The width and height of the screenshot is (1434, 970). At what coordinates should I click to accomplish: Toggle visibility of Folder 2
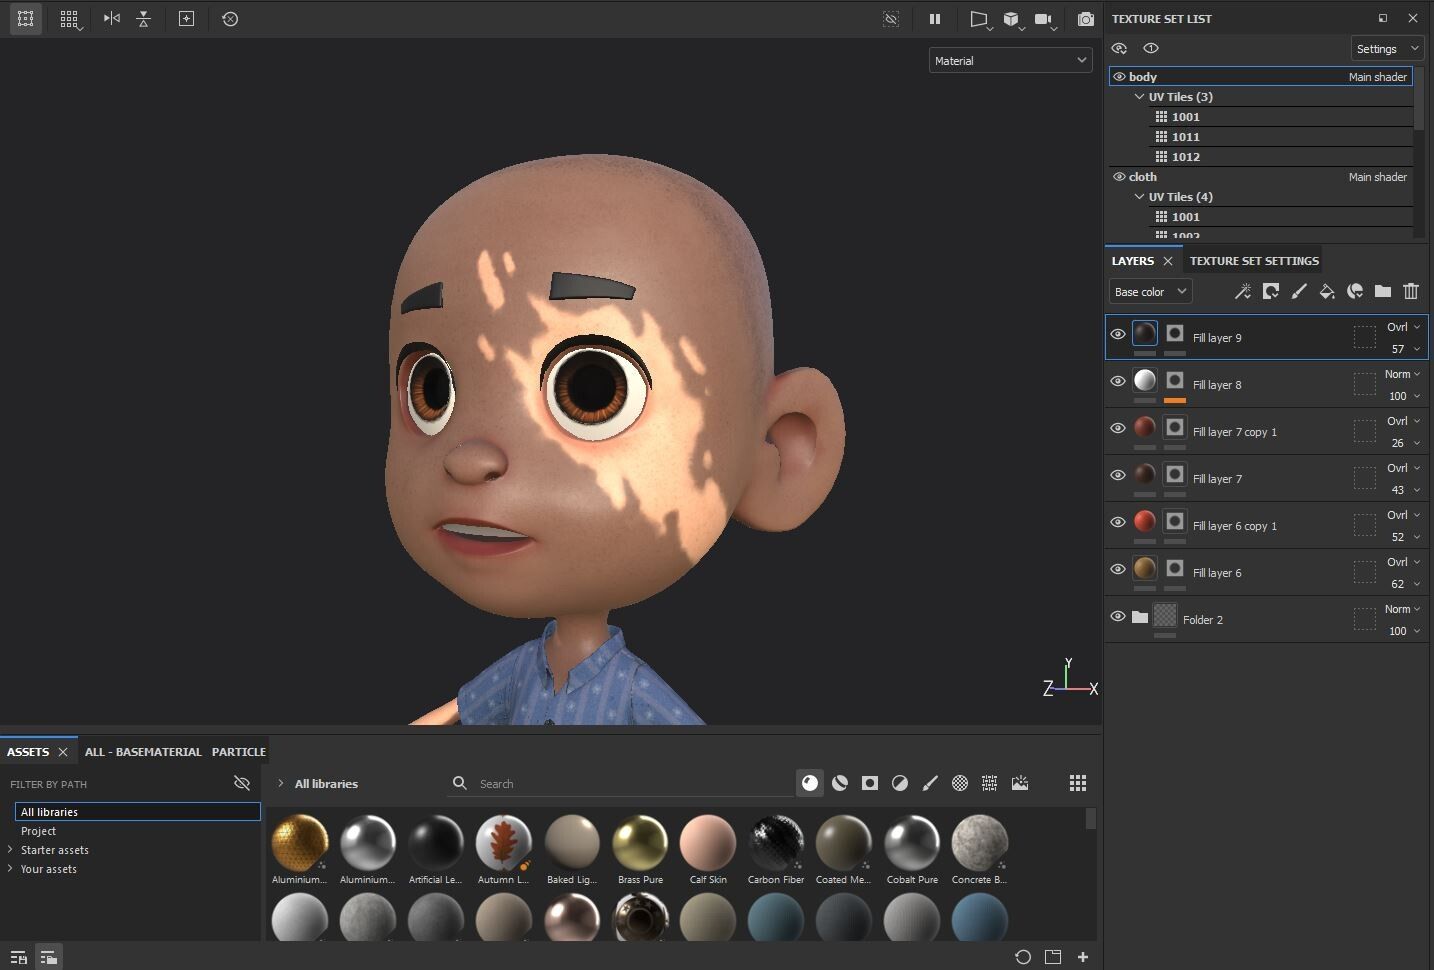(x=1118, y=617)
